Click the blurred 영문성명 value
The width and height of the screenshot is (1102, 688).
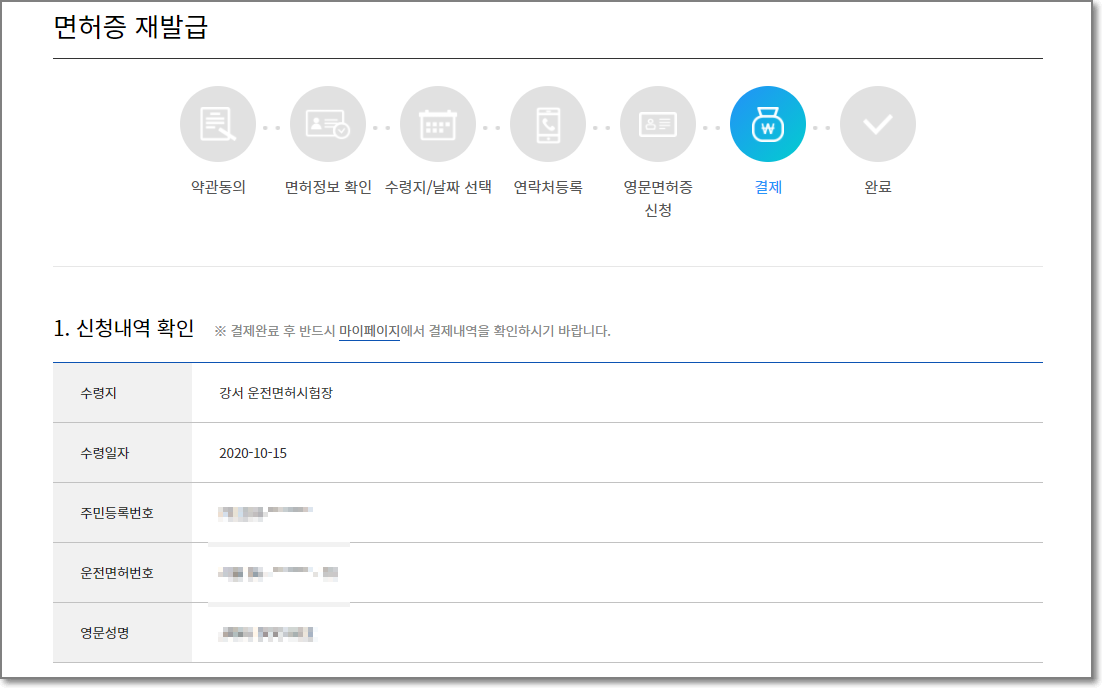(x=267, y=634)
